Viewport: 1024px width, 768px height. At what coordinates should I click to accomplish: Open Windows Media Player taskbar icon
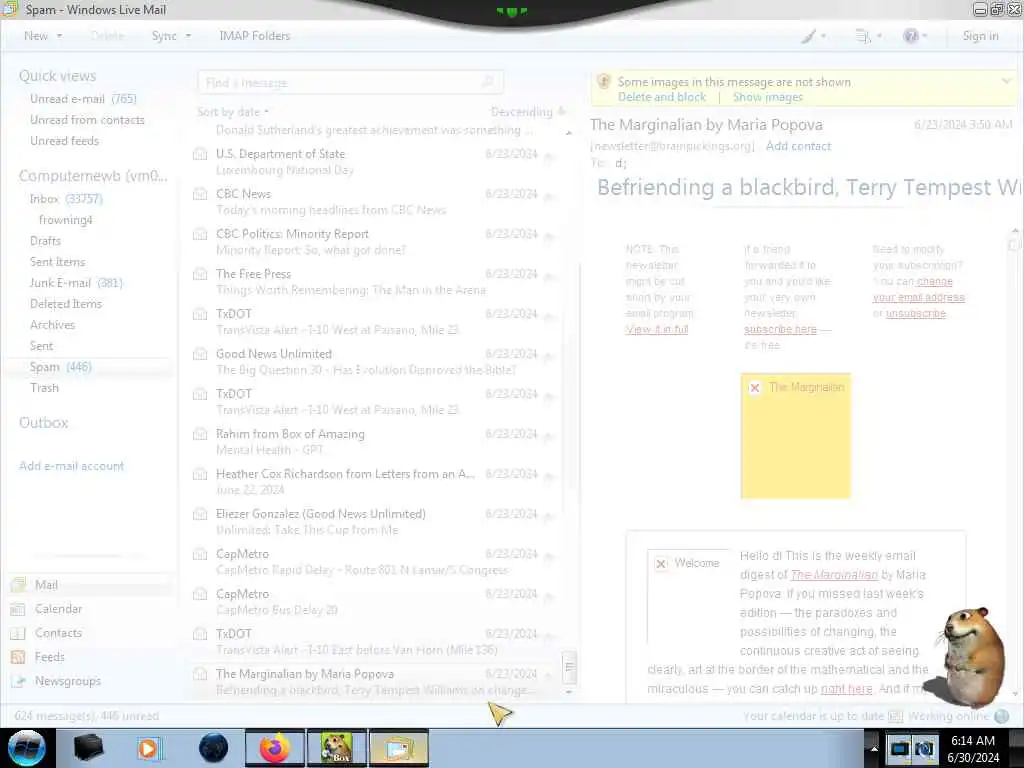pos(149,748)
